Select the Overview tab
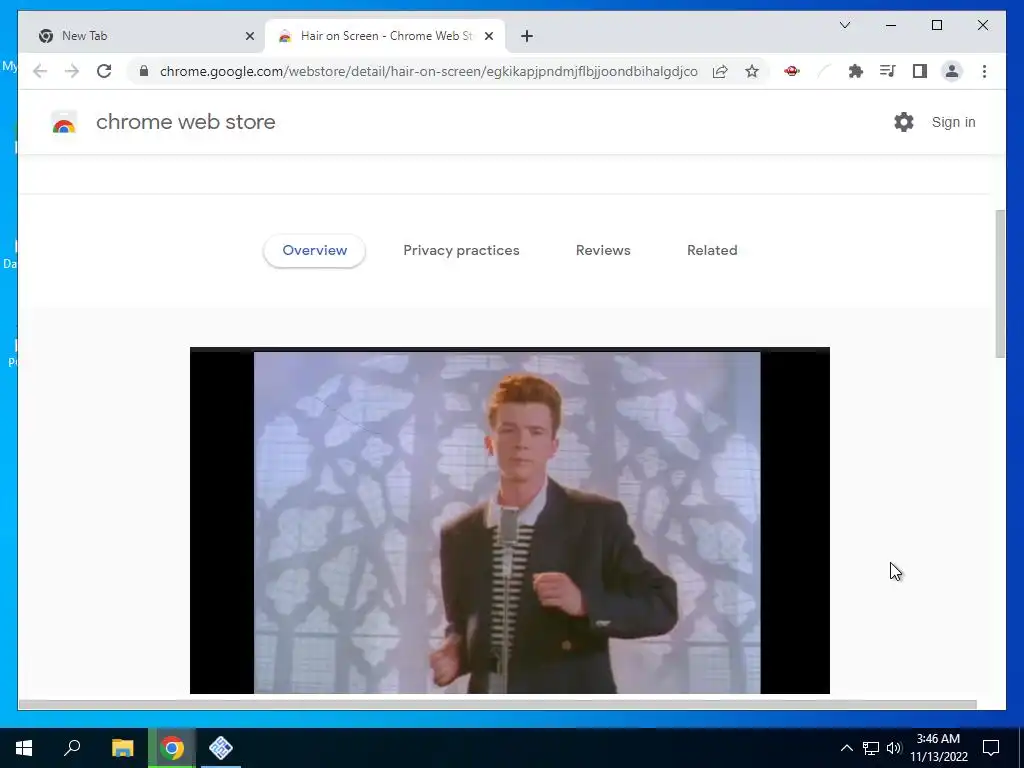 click(x=314, y=251)
